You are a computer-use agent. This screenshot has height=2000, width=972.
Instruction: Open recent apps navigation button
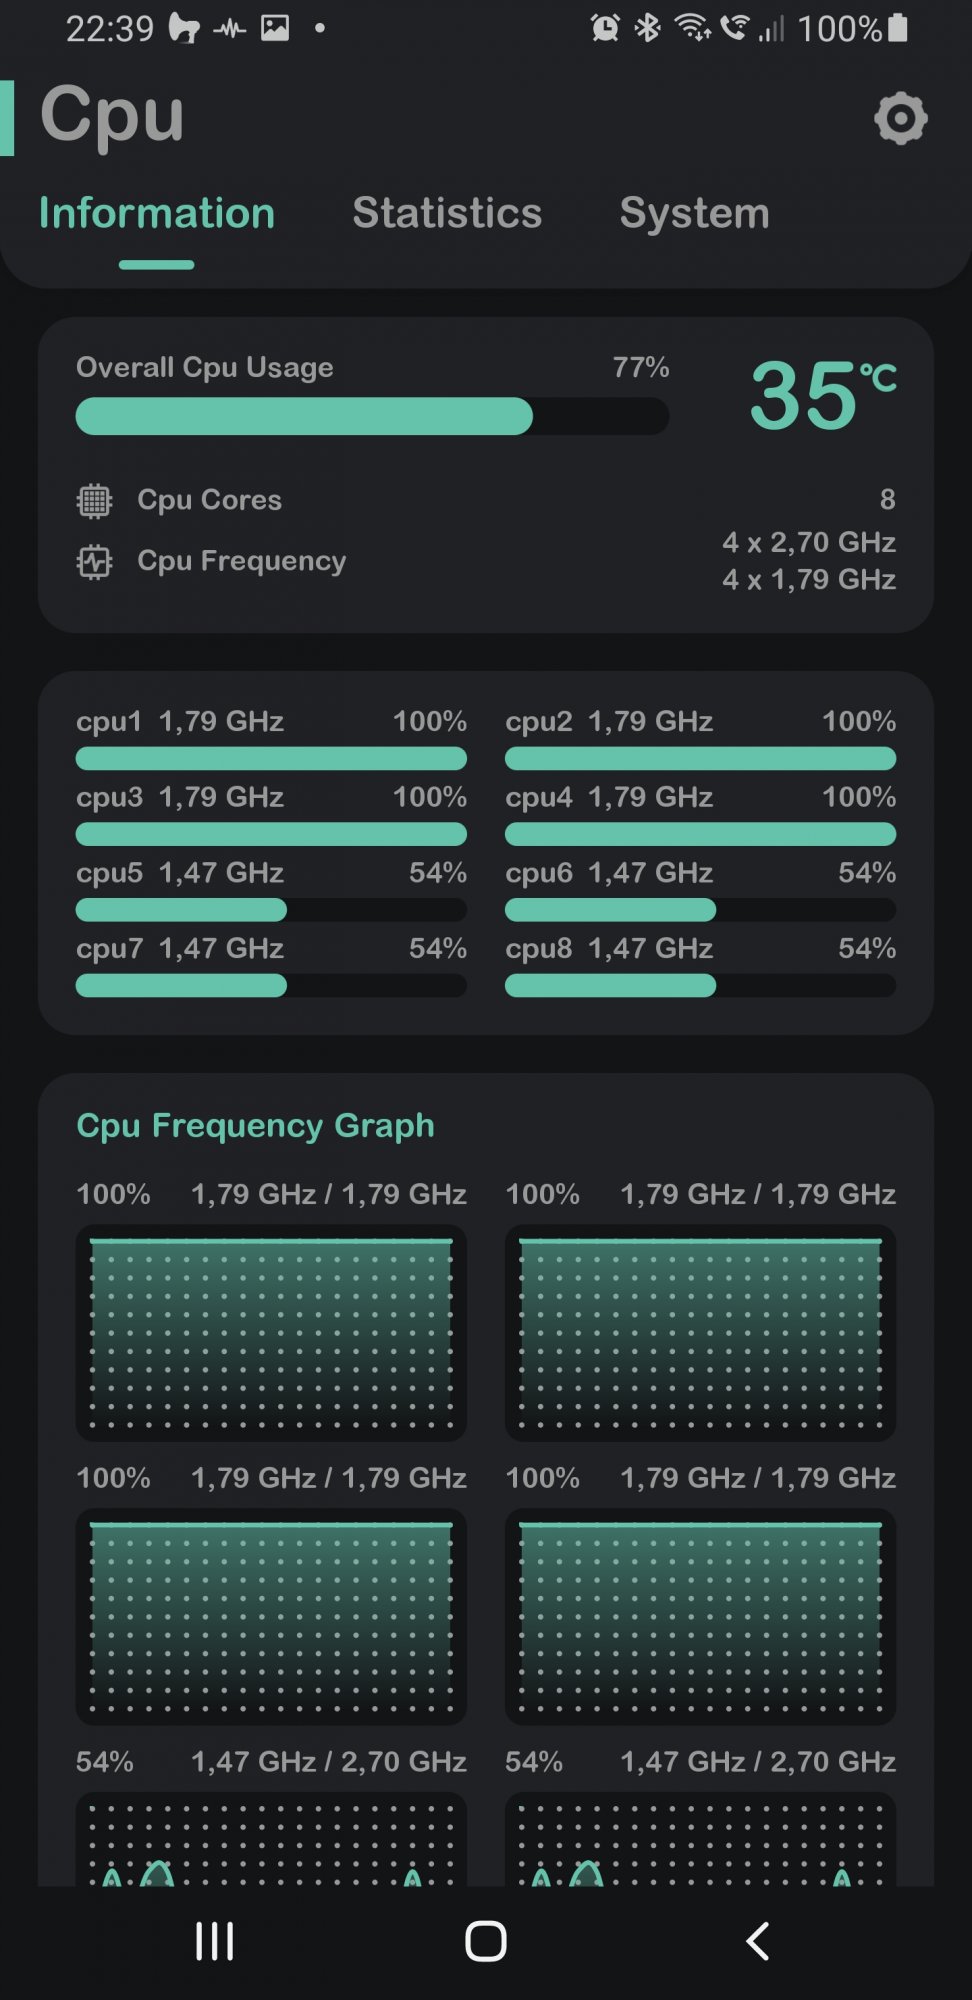(214, 1941)
